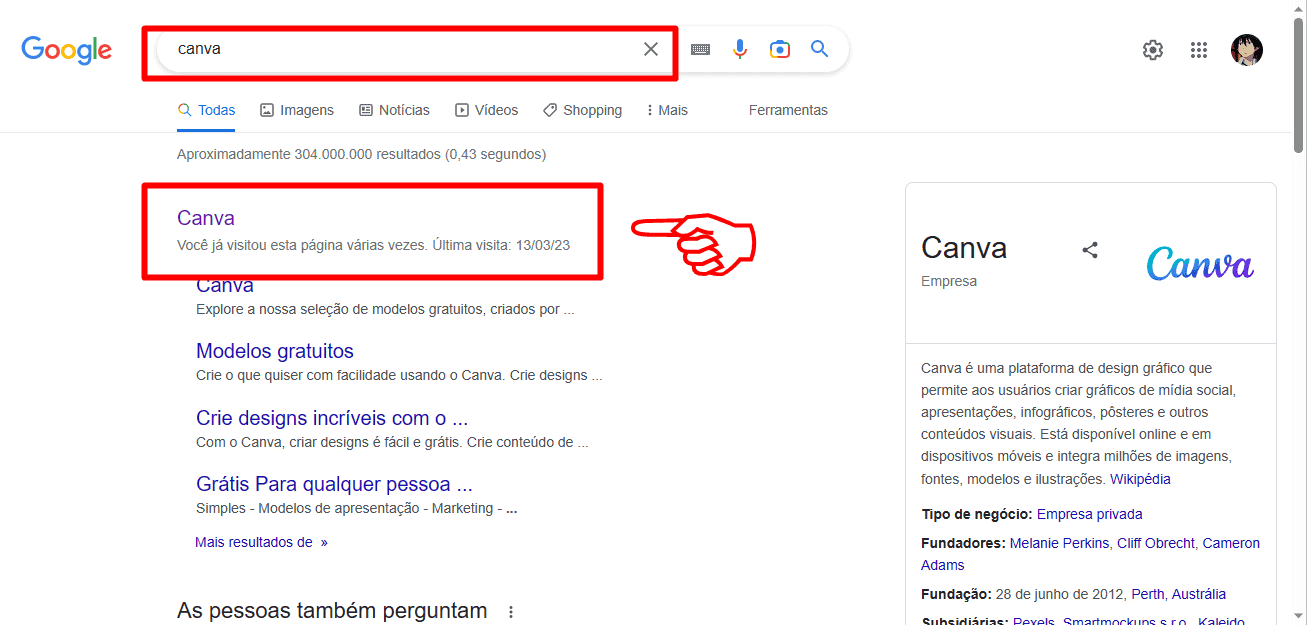
Task: Click the 'Canva' knowledge panel title
Action: pyautogui.click(x=964, y=248)
